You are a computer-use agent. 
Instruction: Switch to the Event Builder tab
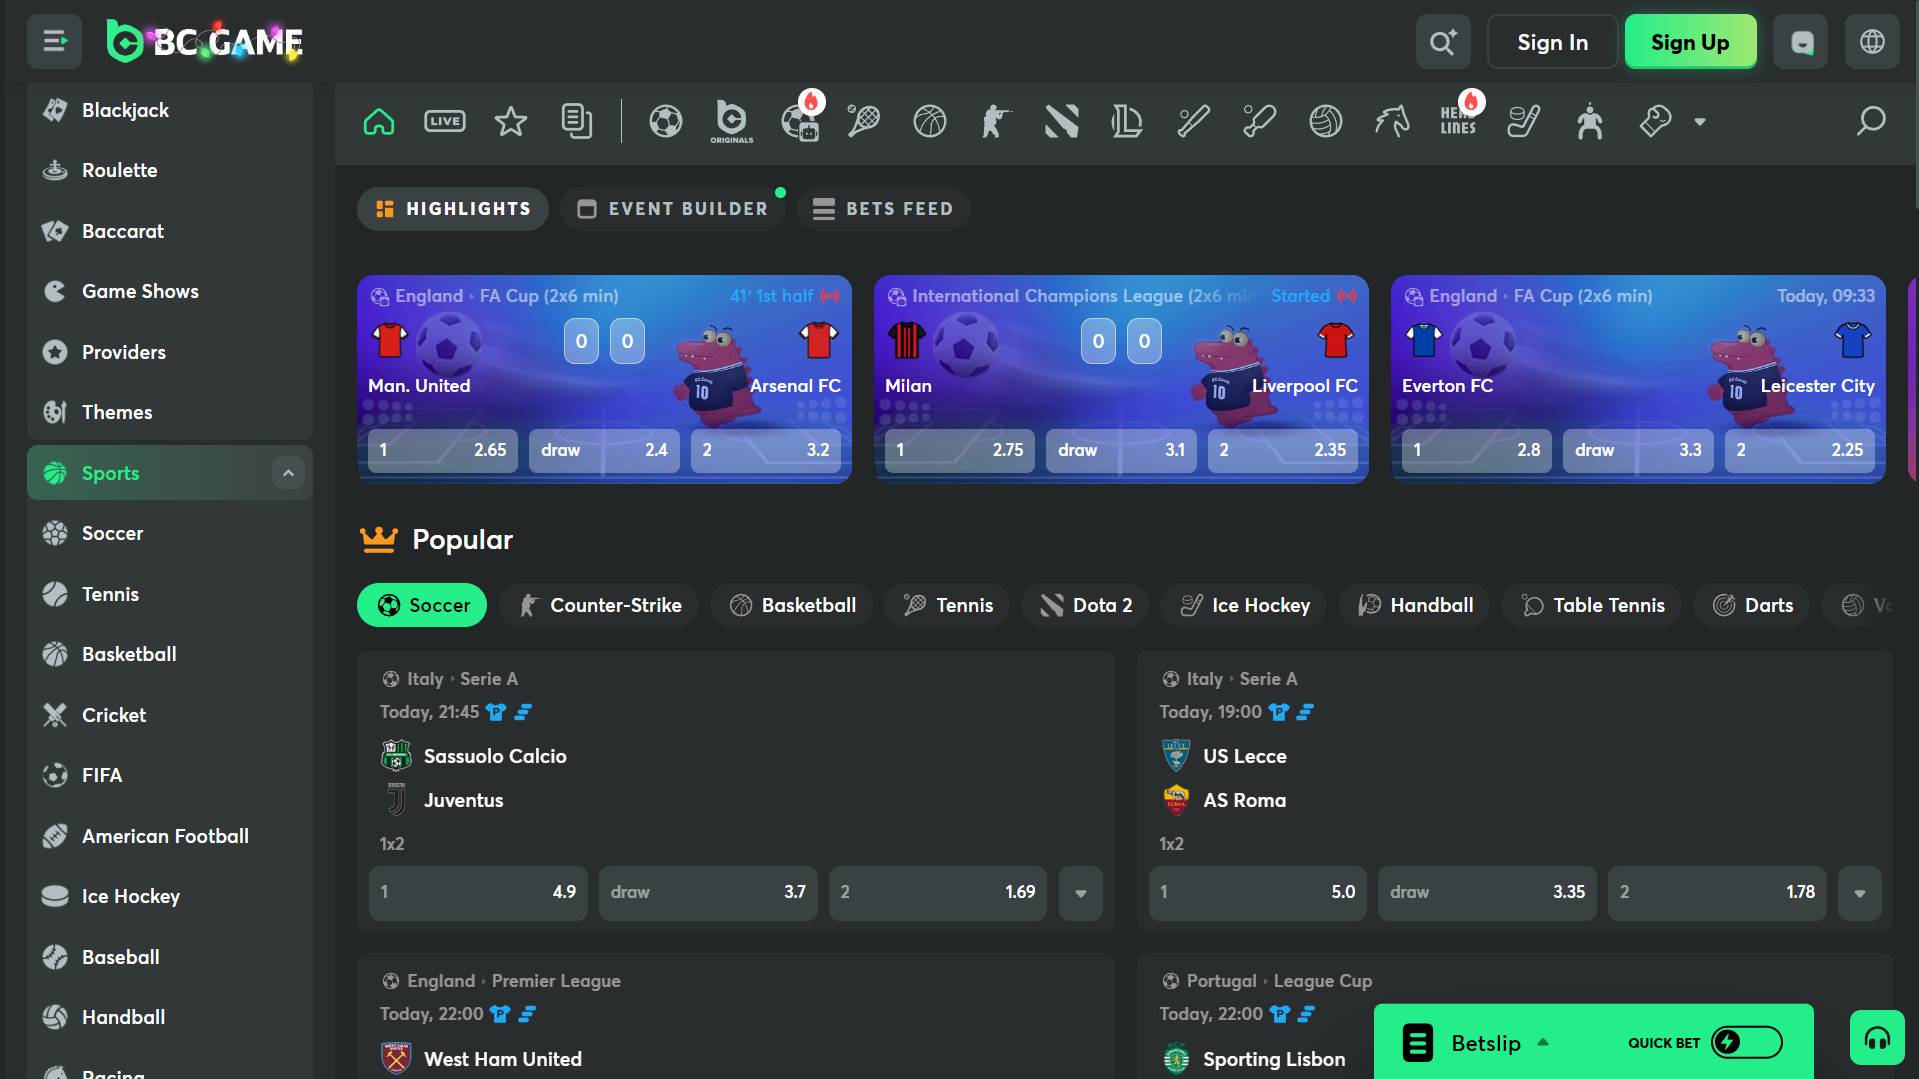[673, 209]
